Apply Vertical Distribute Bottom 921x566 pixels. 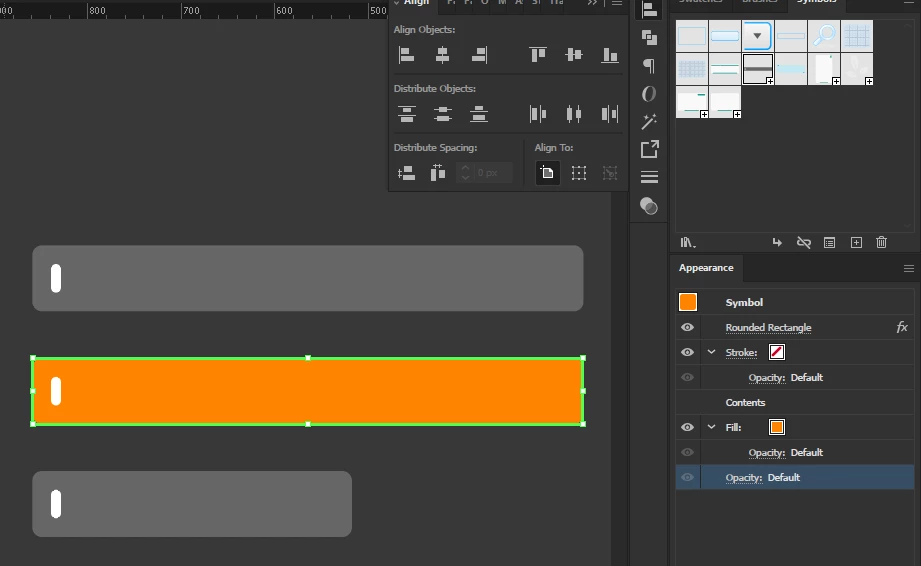(x=479, y=114)
